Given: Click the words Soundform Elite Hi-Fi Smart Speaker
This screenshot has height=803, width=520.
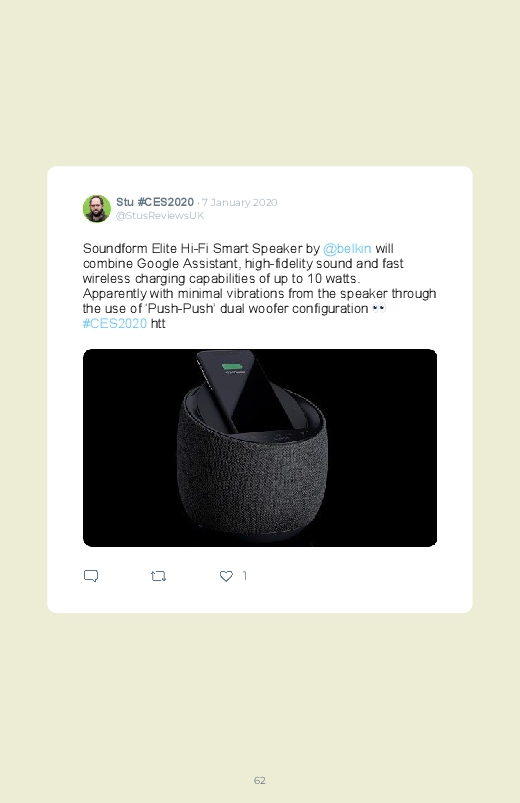Looking at the screenshot, I should (193, 249).
